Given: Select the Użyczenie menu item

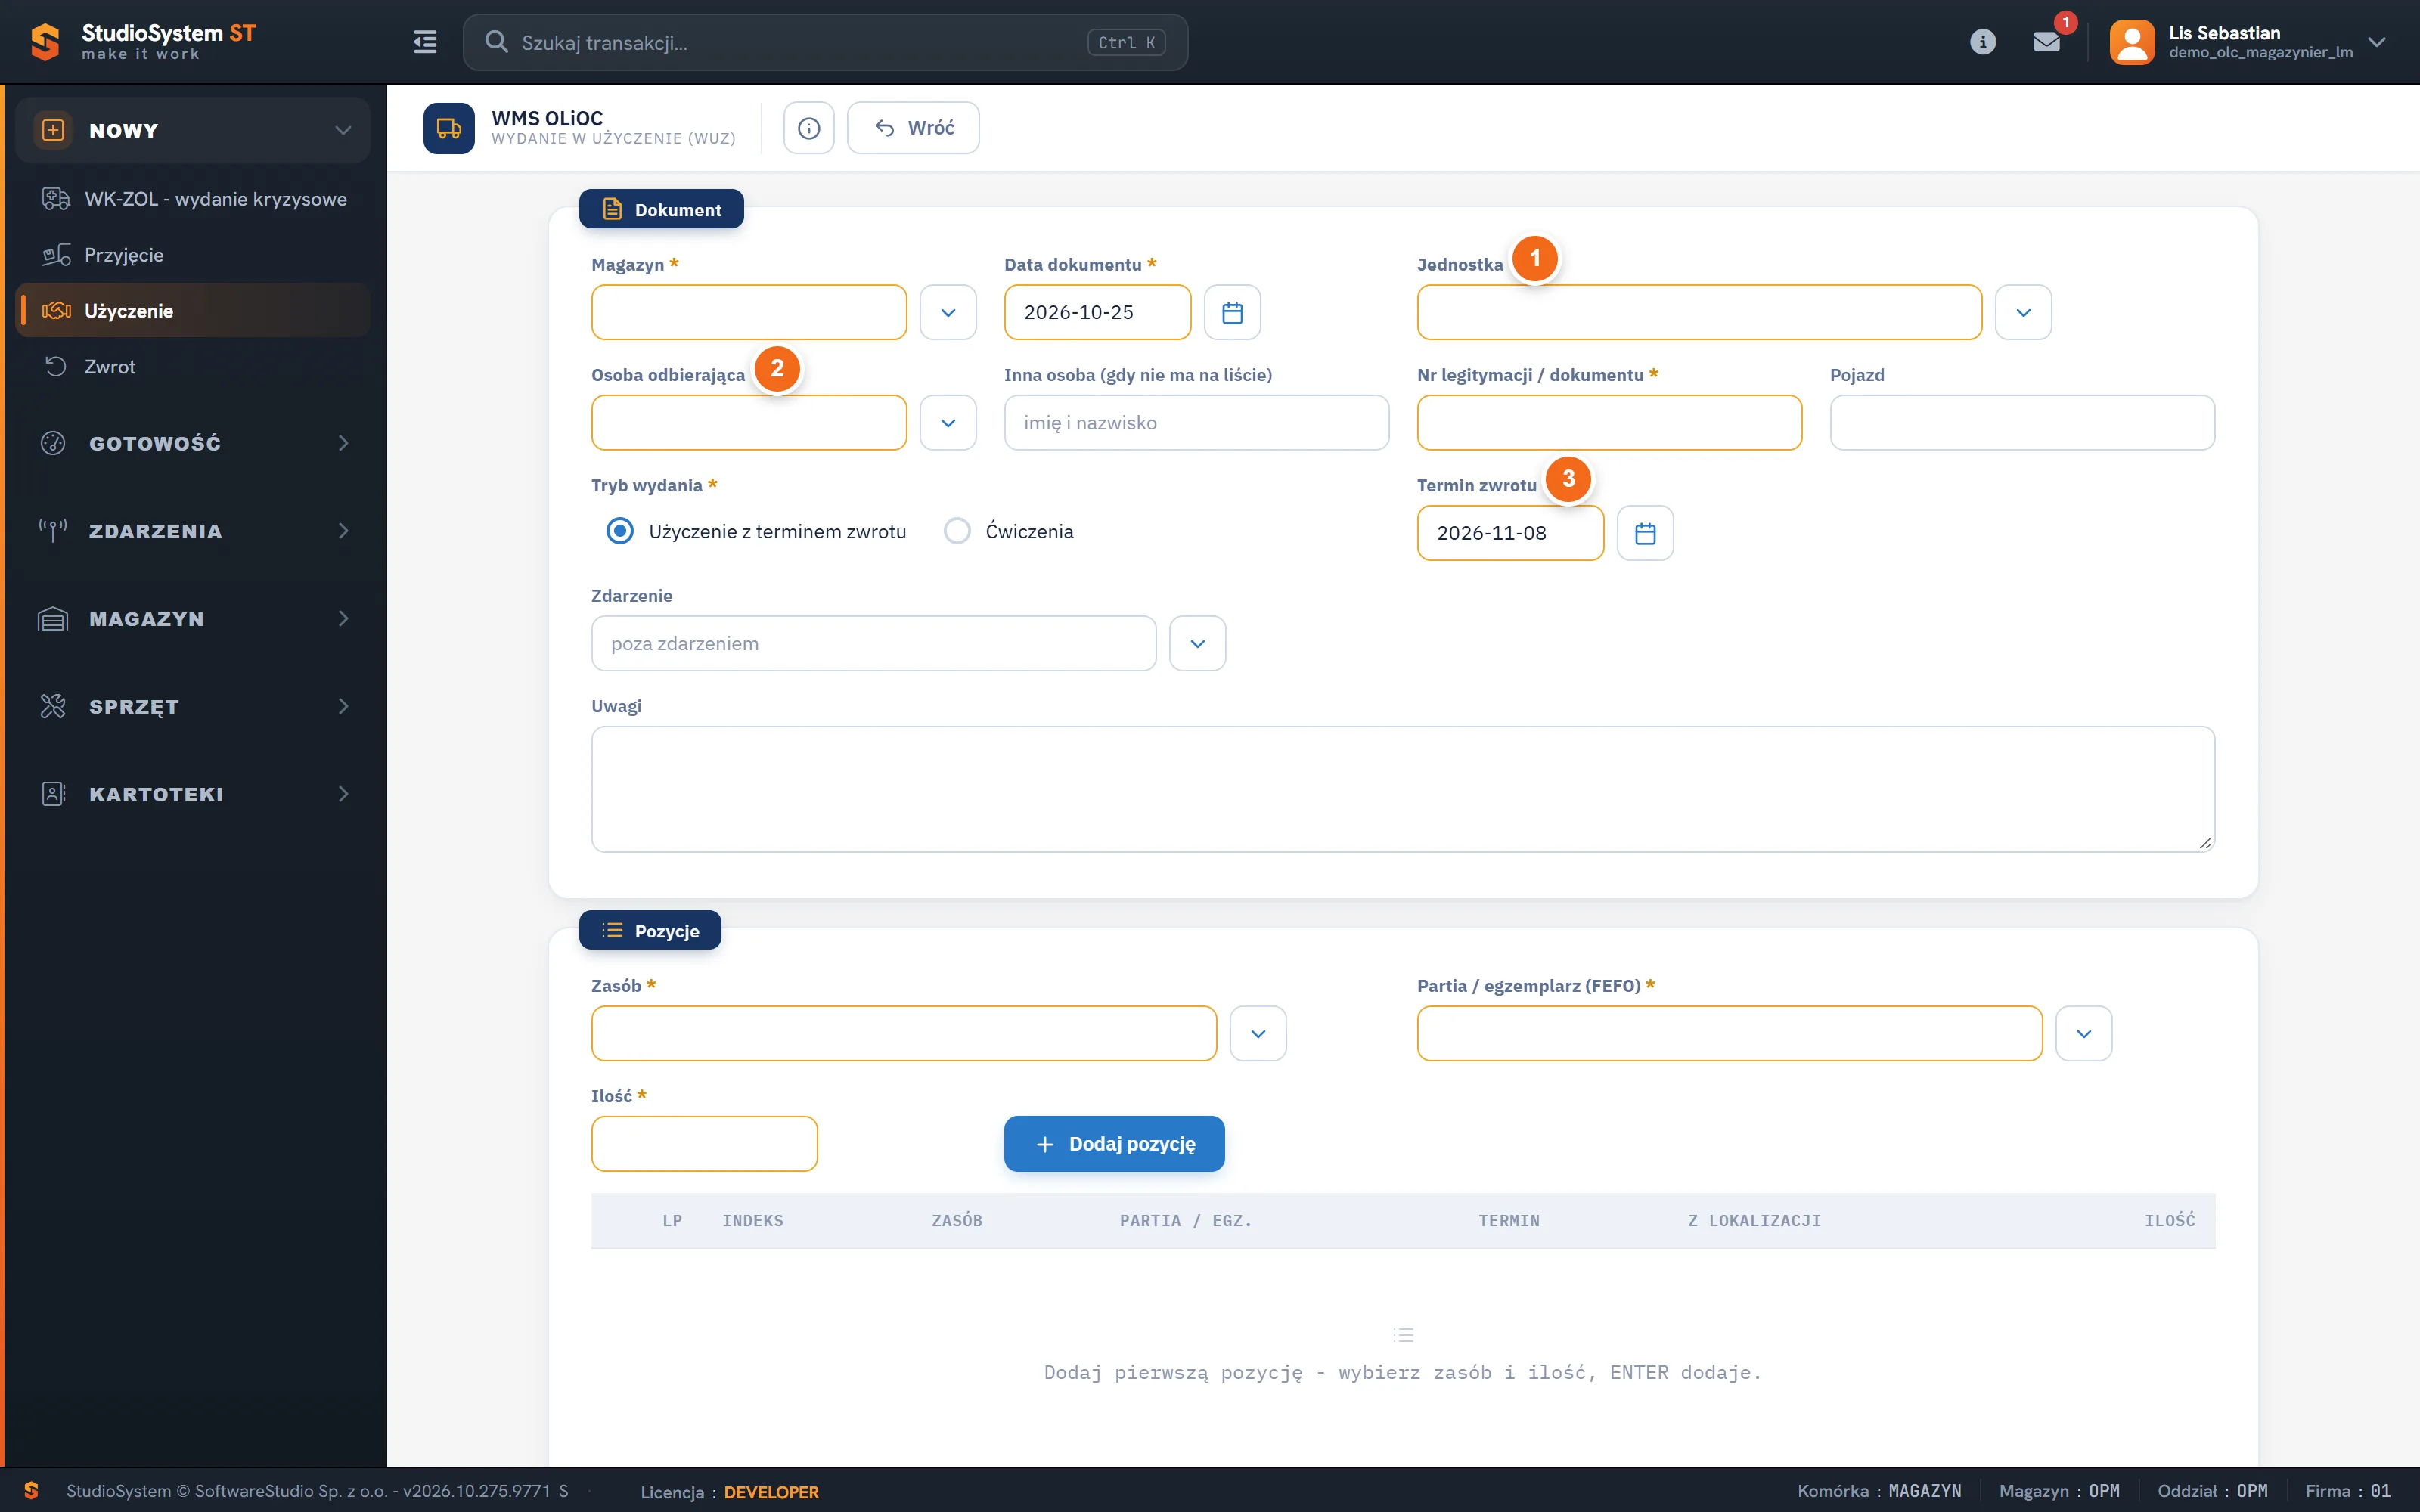Looking at the screenshot, I should pyautogui.click(x=193, y=311).
